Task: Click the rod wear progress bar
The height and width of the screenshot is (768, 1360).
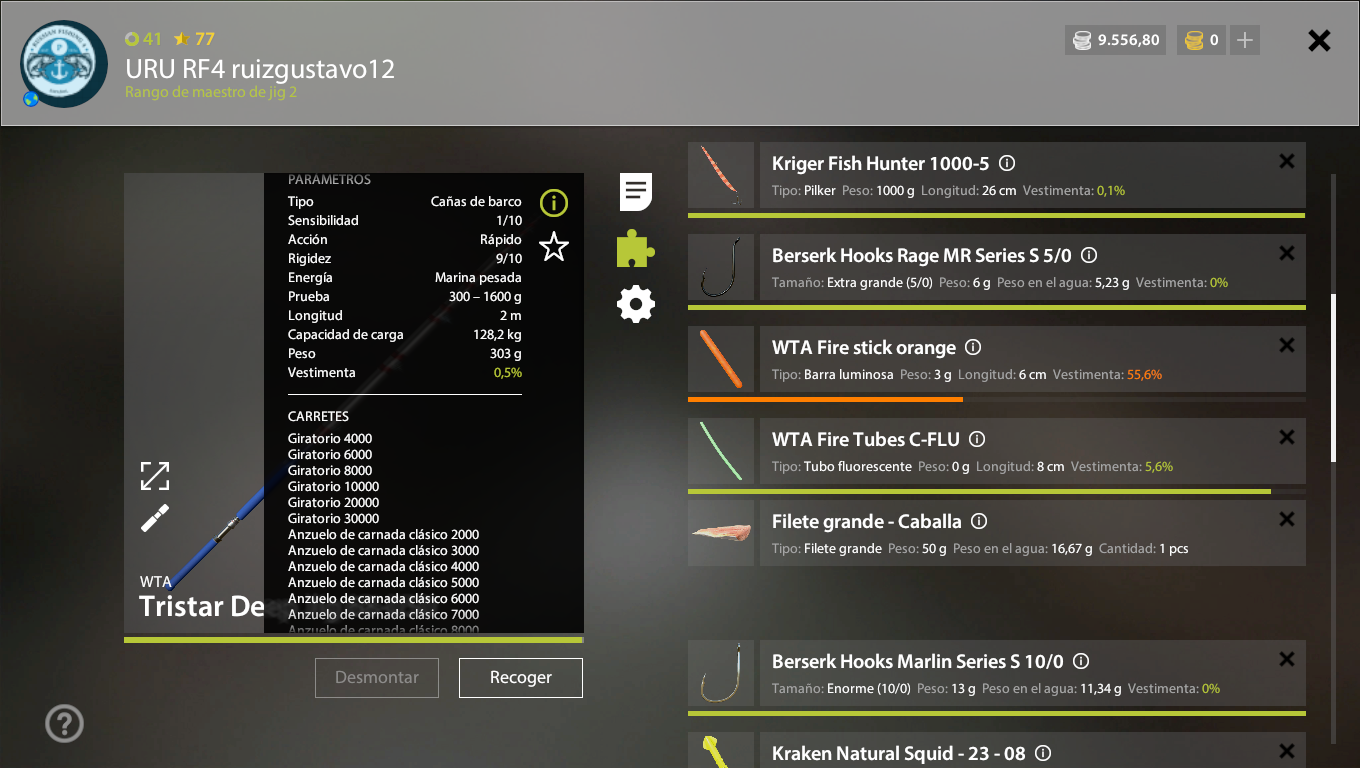Action: pyautogui.click(x=354, y=640)
